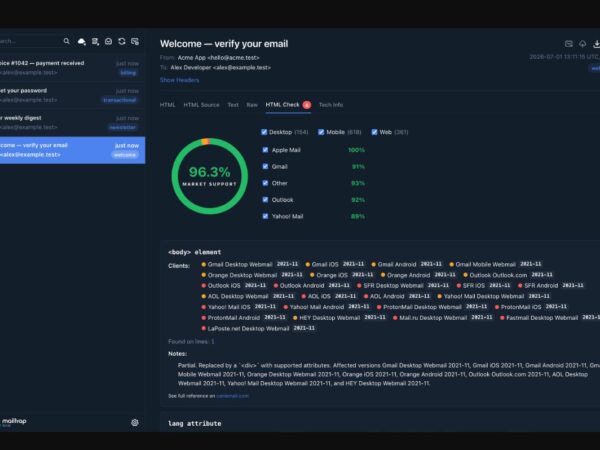Viewport: 600px width, 450px height.
Task: Switch to the Tech Info tab
Action: coord(331,105)
